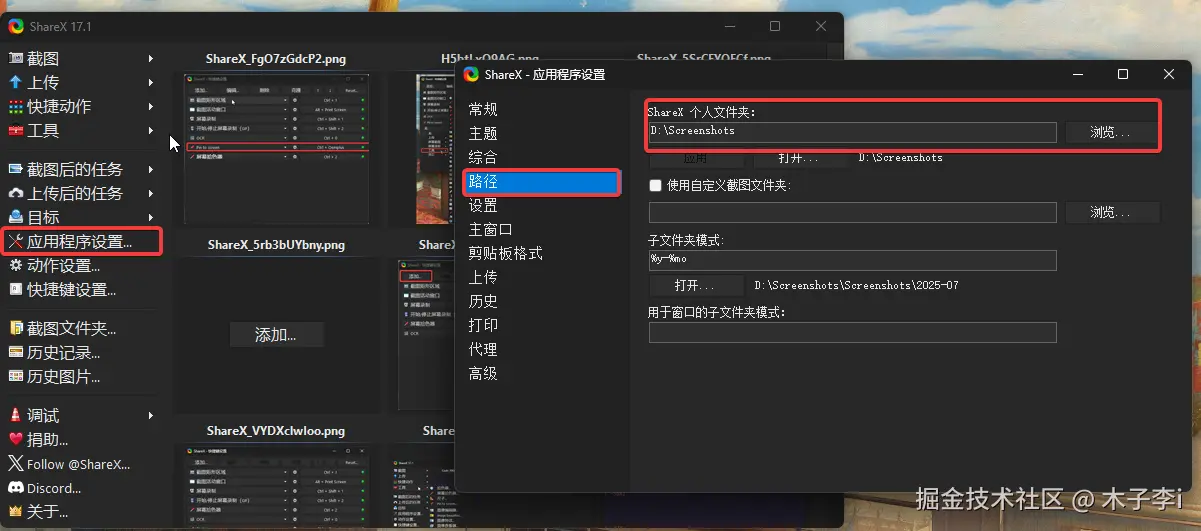Enable the 使用自定义截图文件夹 checkbox
The width and height of the screenshot is (1201, 531).
click(x=656, y=185)
